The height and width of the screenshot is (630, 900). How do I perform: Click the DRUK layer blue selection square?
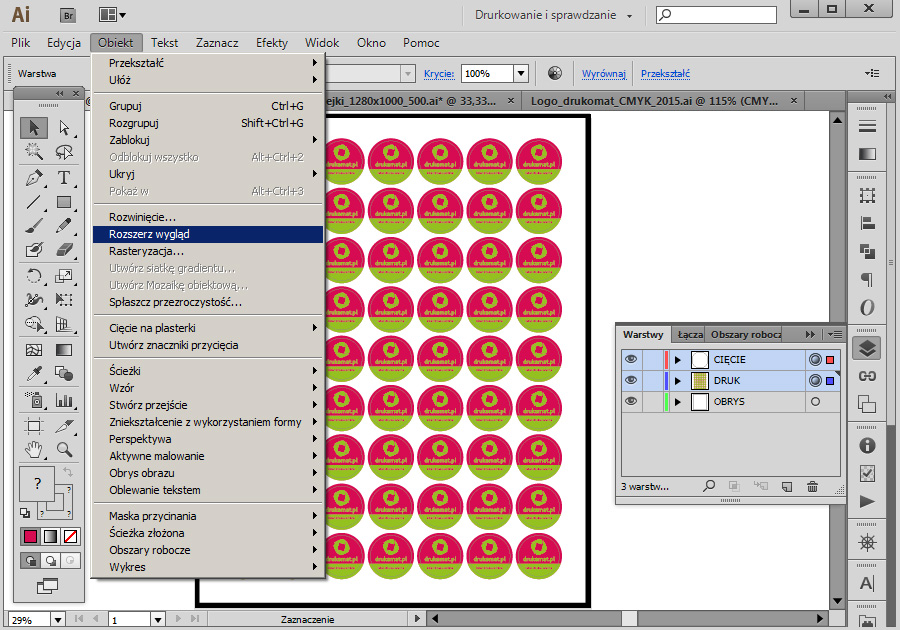(x=829, y=380)
